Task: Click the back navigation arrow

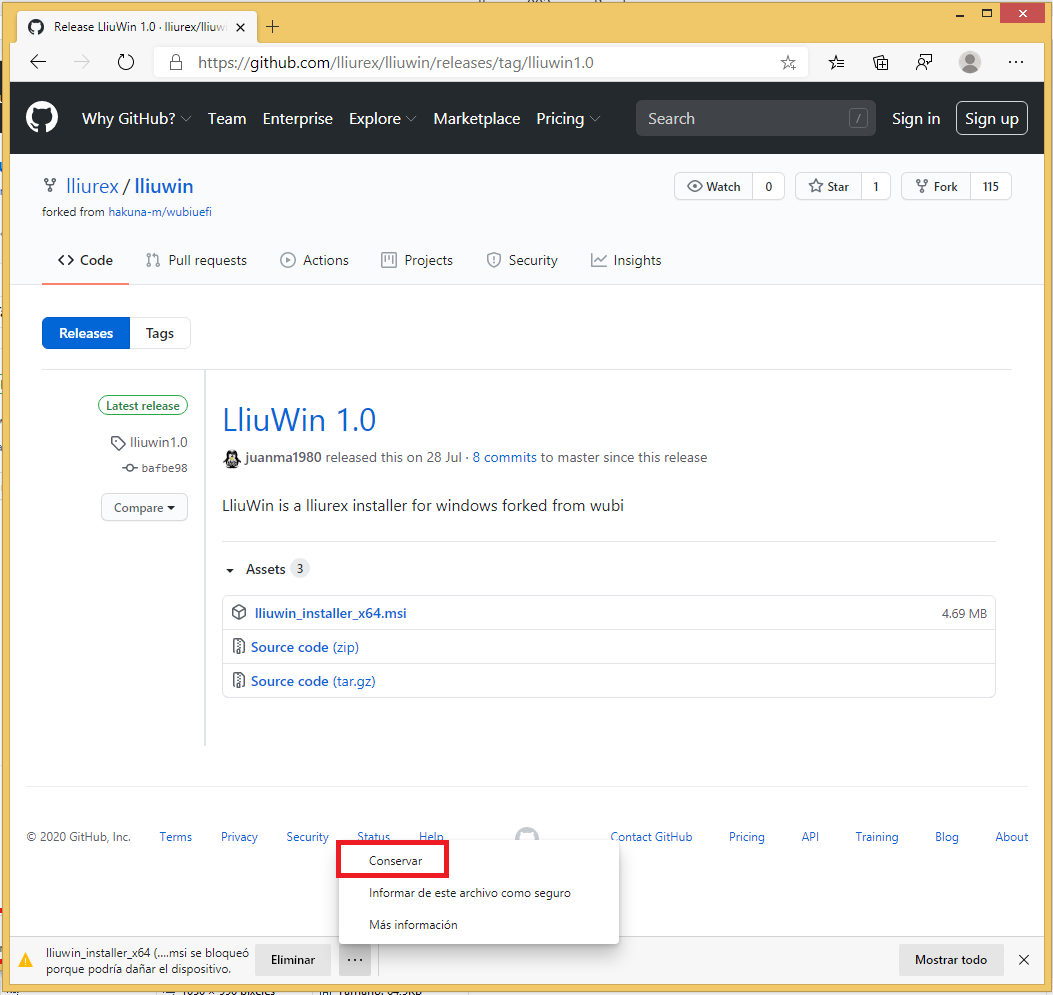Action: (38, 62)
